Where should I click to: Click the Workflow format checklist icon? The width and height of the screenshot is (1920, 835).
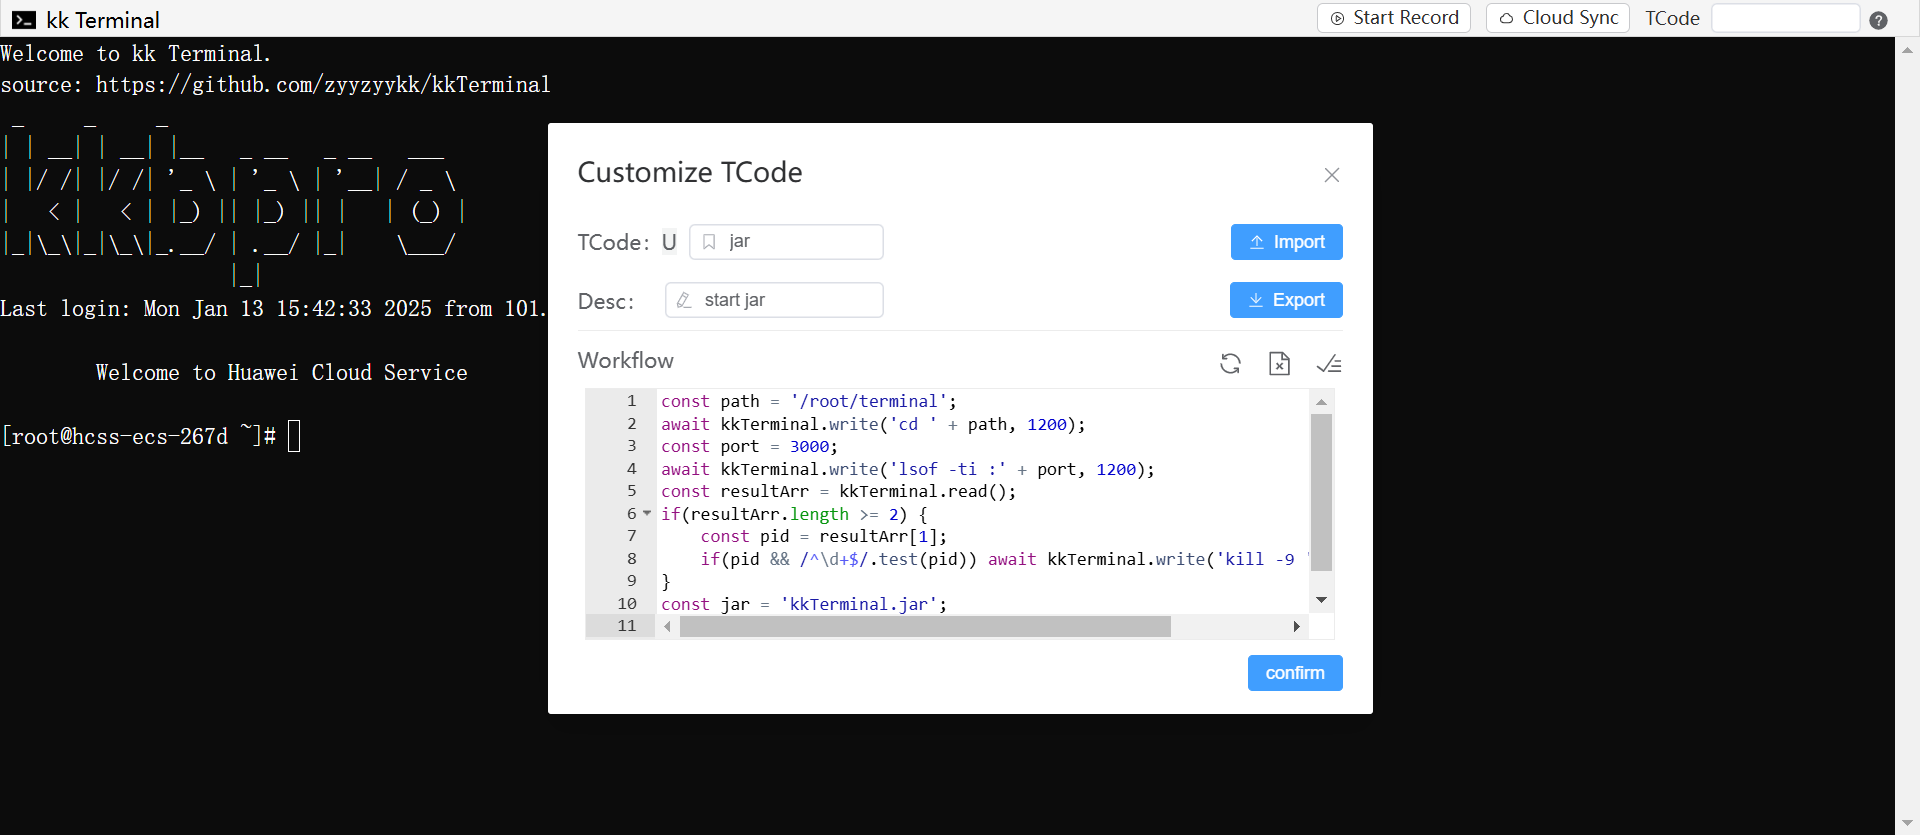1329,364
